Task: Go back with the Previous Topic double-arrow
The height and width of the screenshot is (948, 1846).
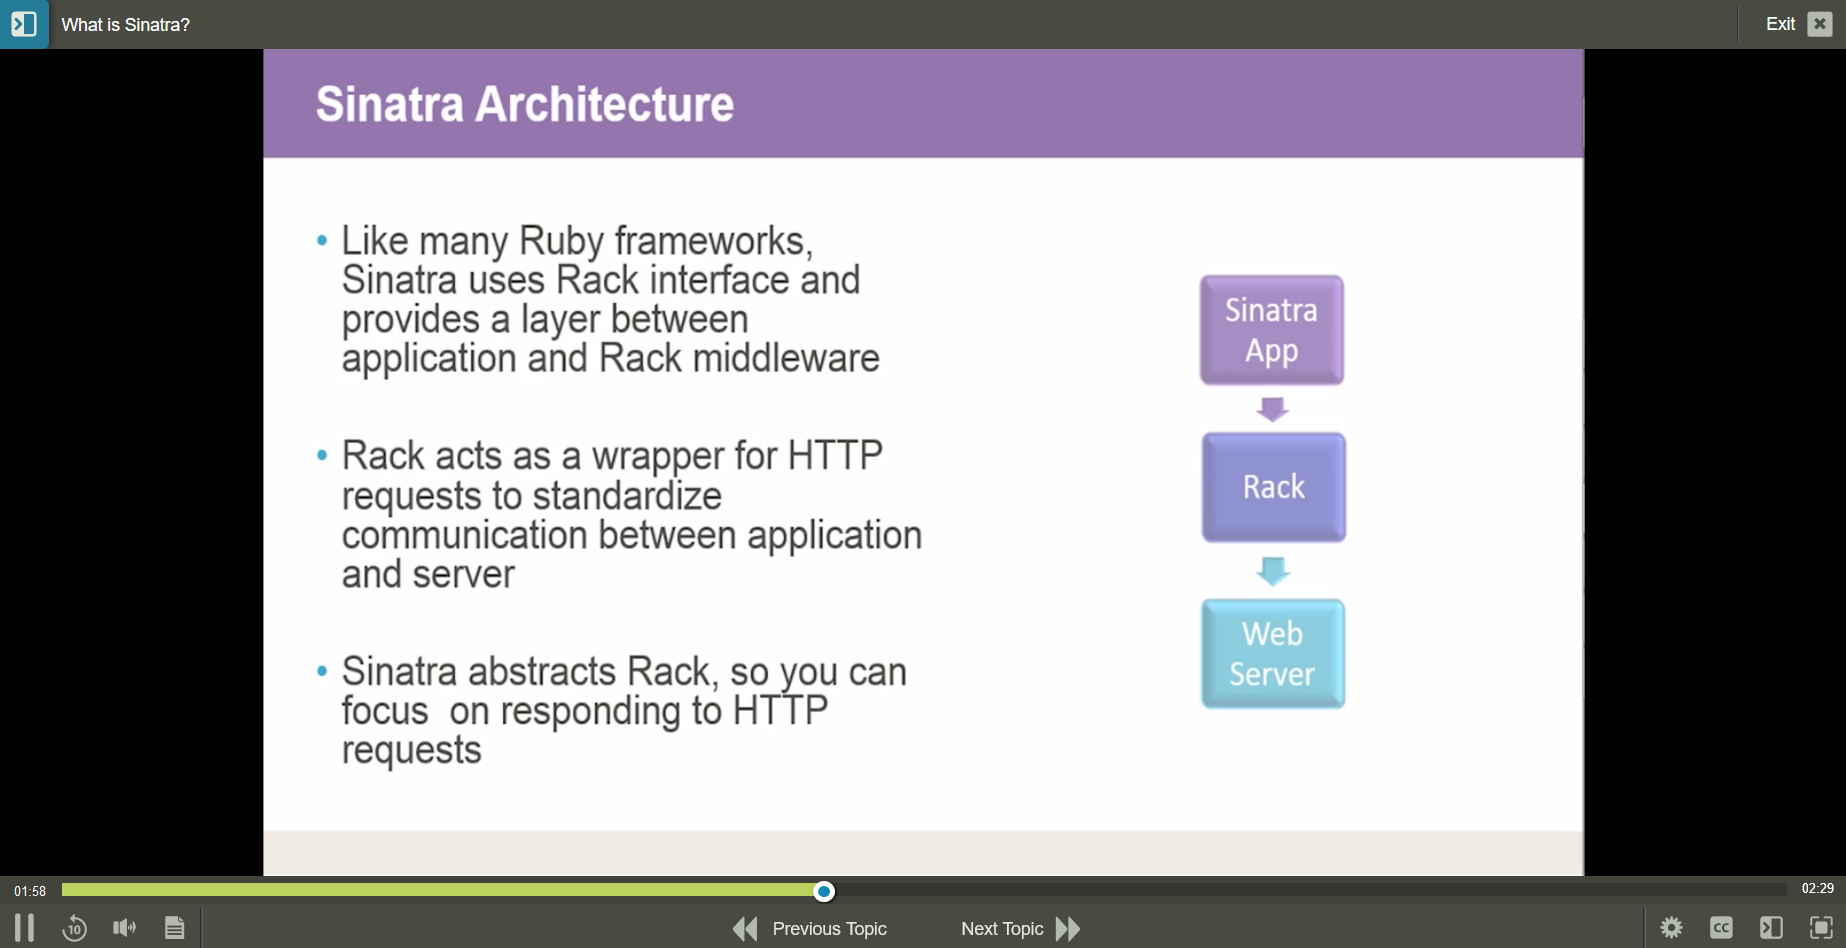Action: click(744, 928)
